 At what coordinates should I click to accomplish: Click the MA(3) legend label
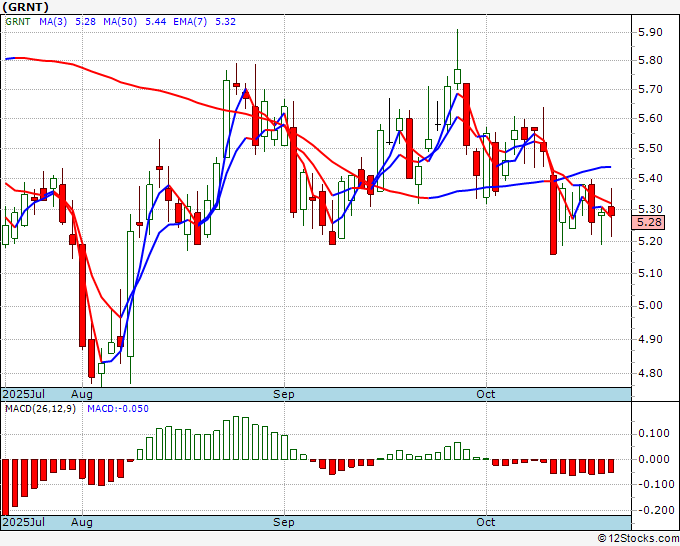[53, 22]
